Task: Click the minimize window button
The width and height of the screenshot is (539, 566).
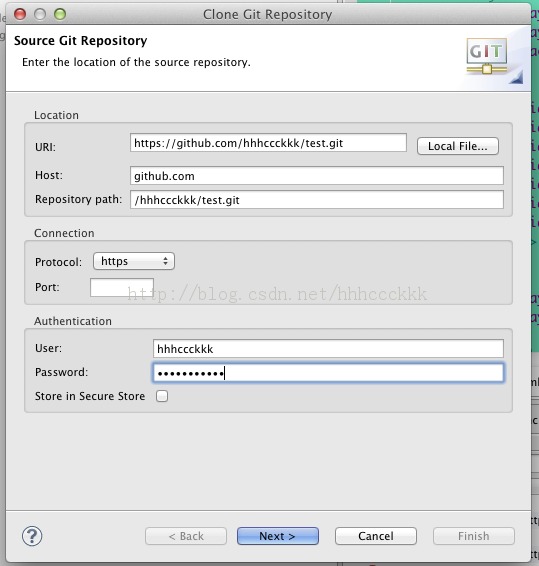Action: point(40,14)
